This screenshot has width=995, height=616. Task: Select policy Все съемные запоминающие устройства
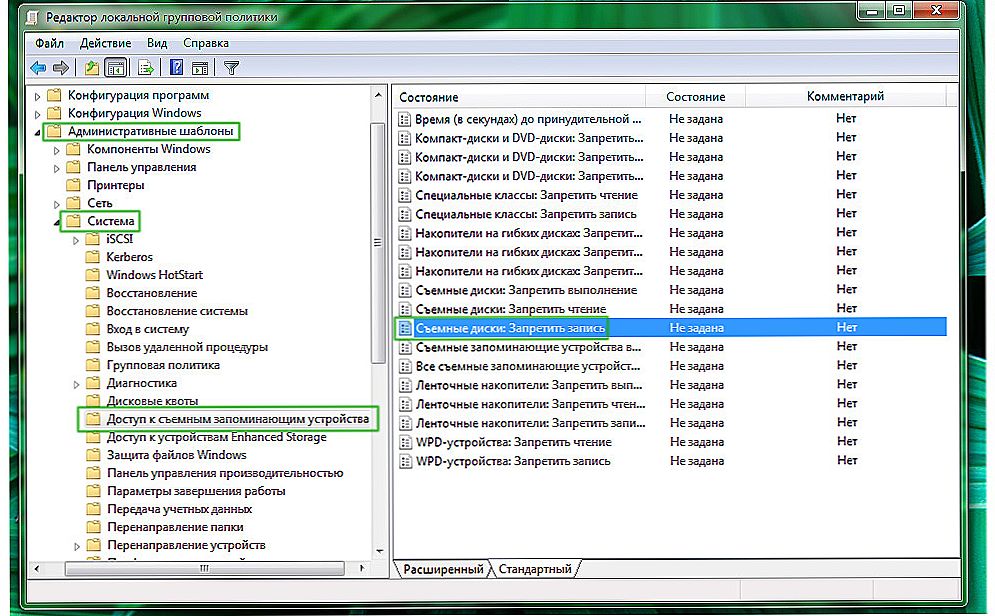click(528, 366)
